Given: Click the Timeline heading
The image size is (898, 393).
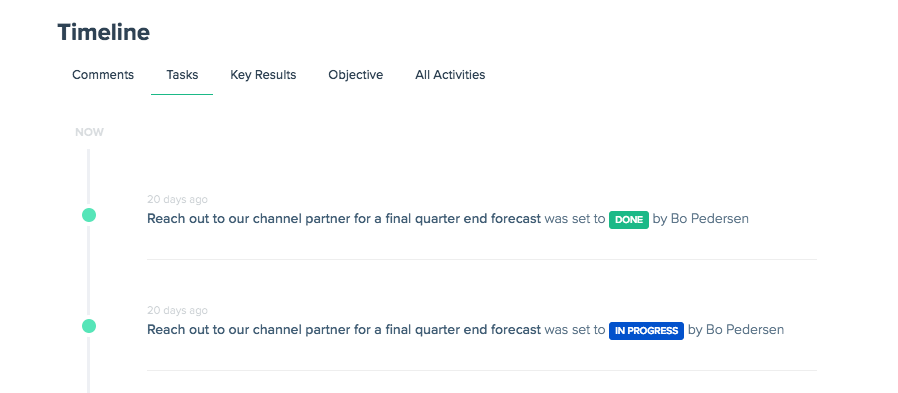Looking at the screenshot, I should point(104,32).
